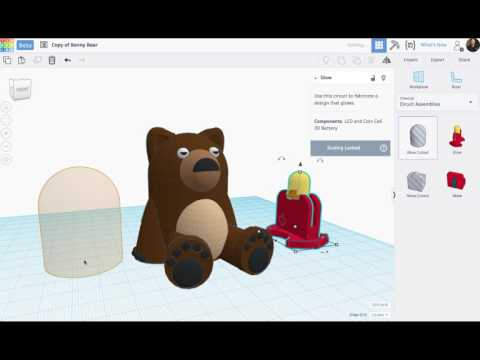Open the What's New link
480x360 pixels.
433,45
